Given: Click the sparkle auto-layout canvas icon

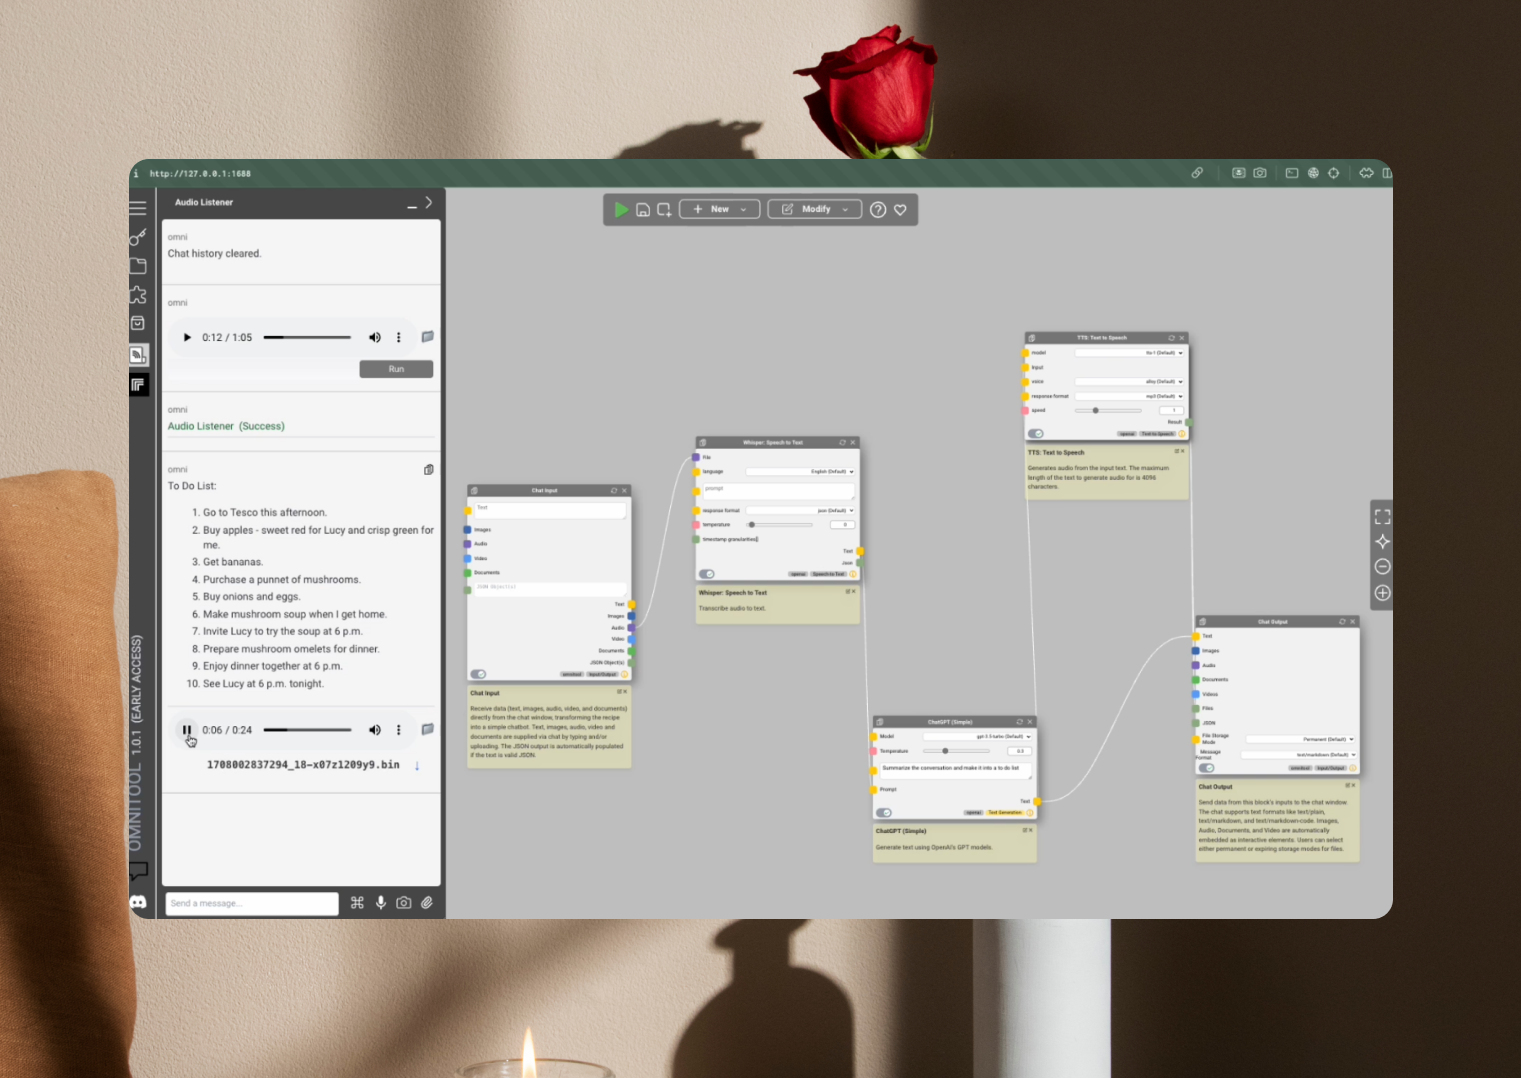Looking at the screenshot, I should click(1382, 542).
